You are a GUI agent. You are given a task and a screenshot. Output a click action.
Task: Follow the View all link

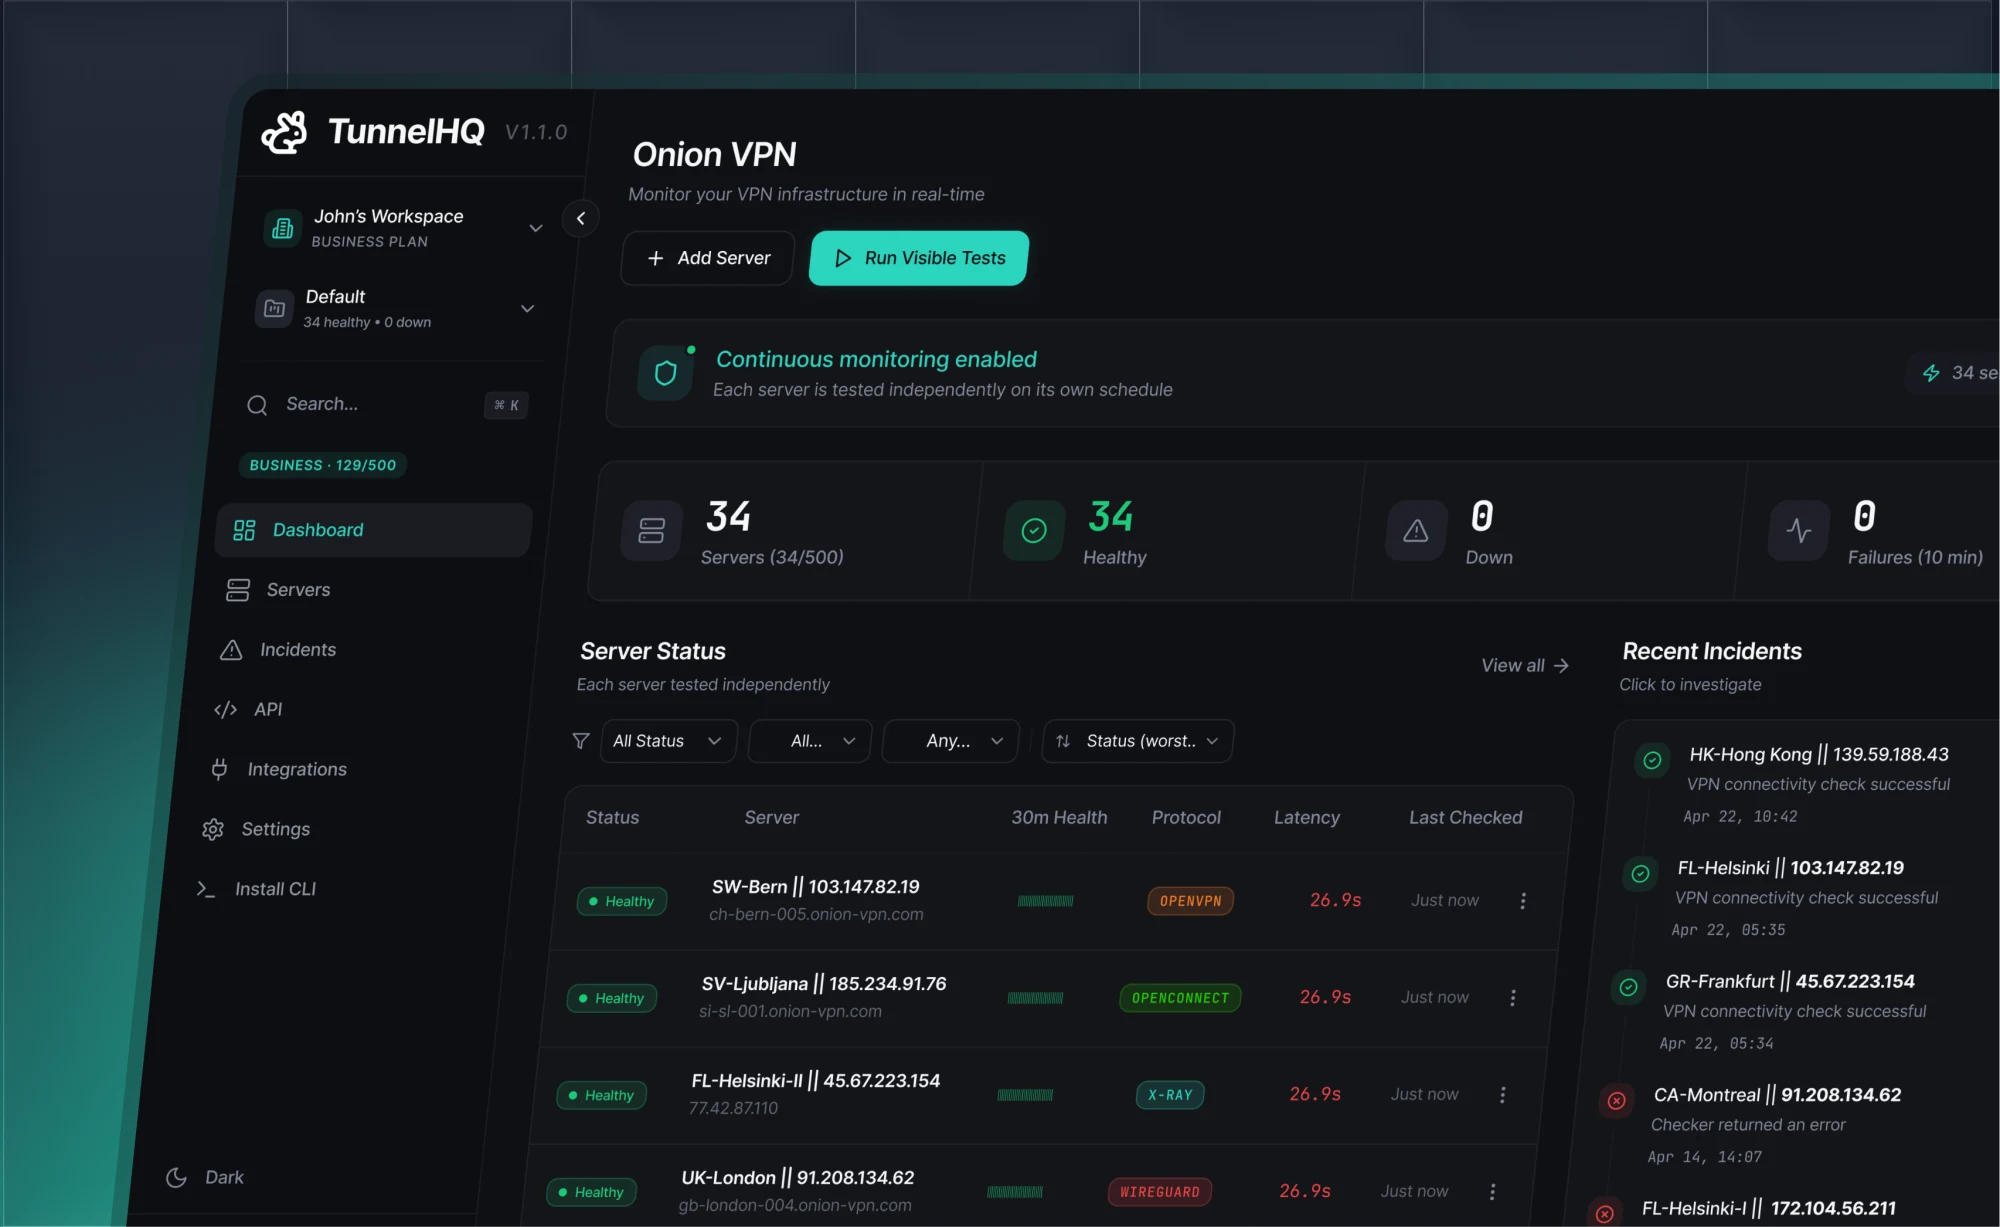(x=1525, y=666)
